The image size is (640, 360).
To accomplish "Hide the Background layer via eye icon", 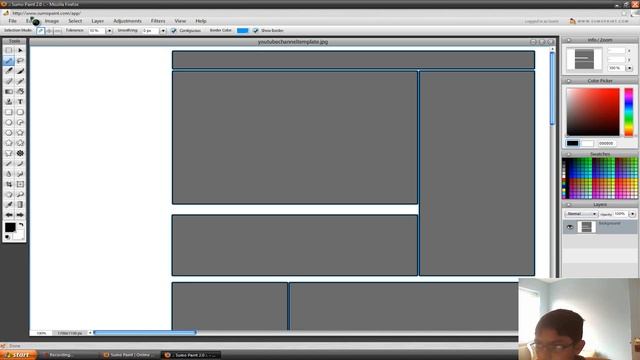I will (570, 227).
